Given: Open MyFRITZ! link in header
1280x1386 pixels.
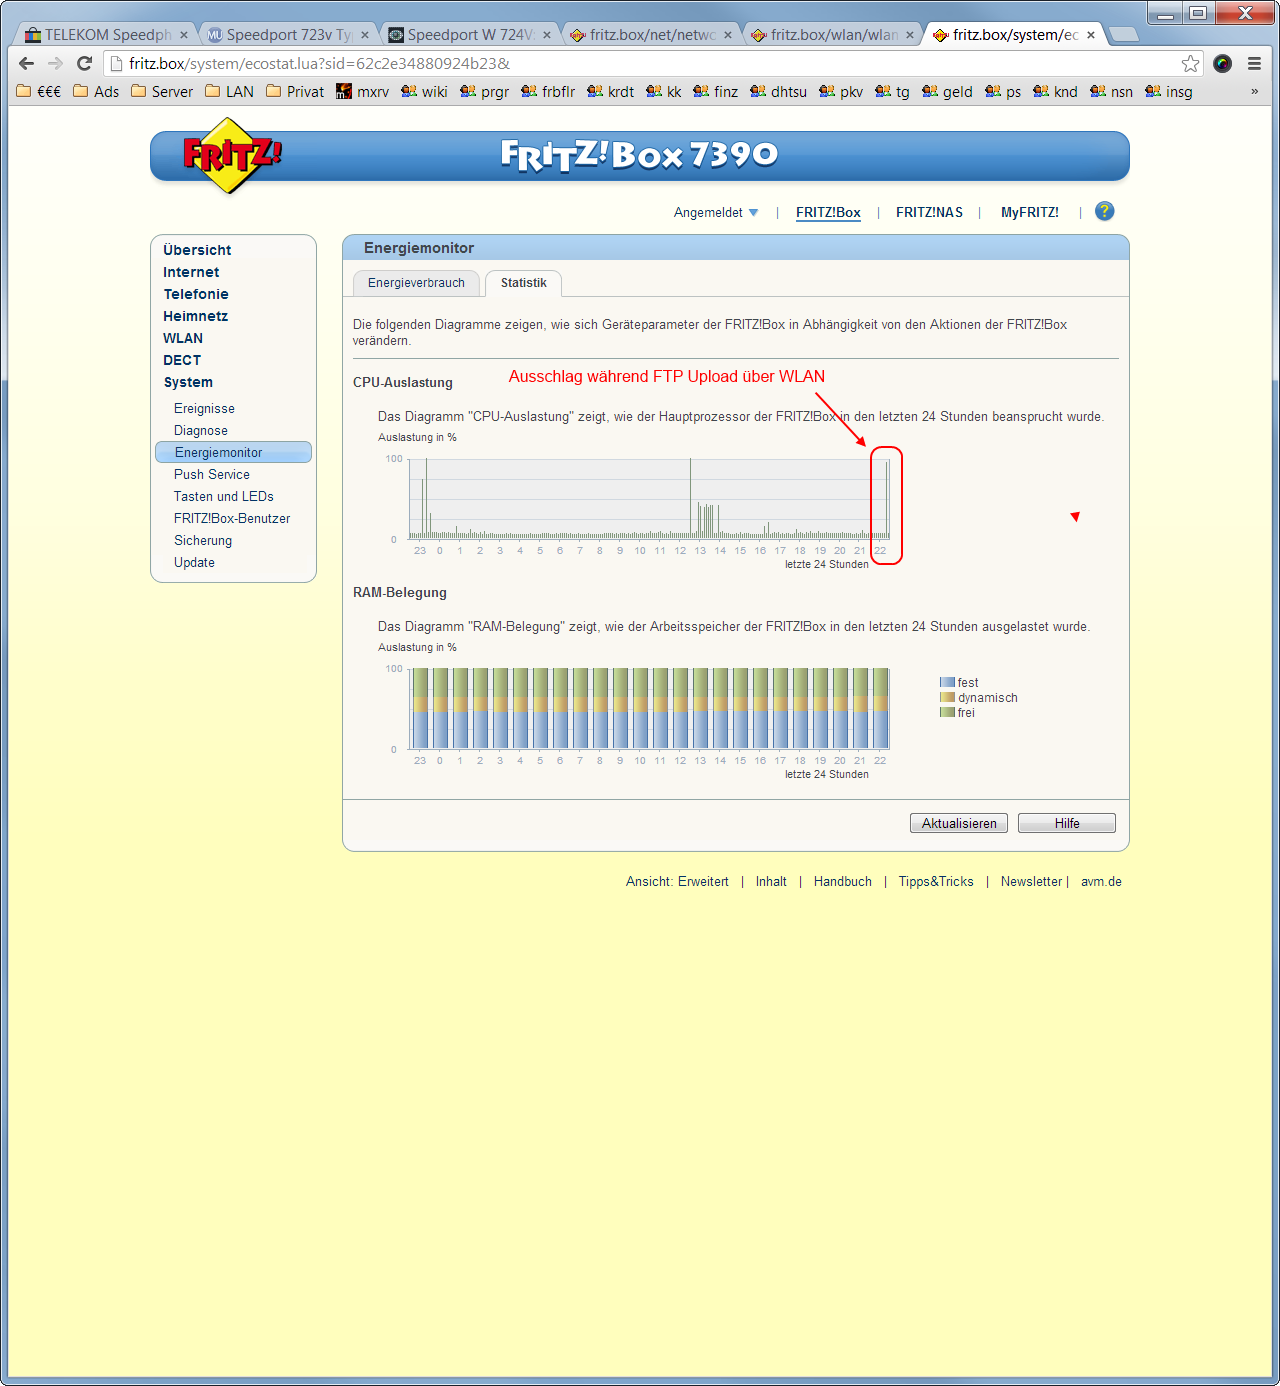Looking at the screenshot, I should coord(1030,212).
